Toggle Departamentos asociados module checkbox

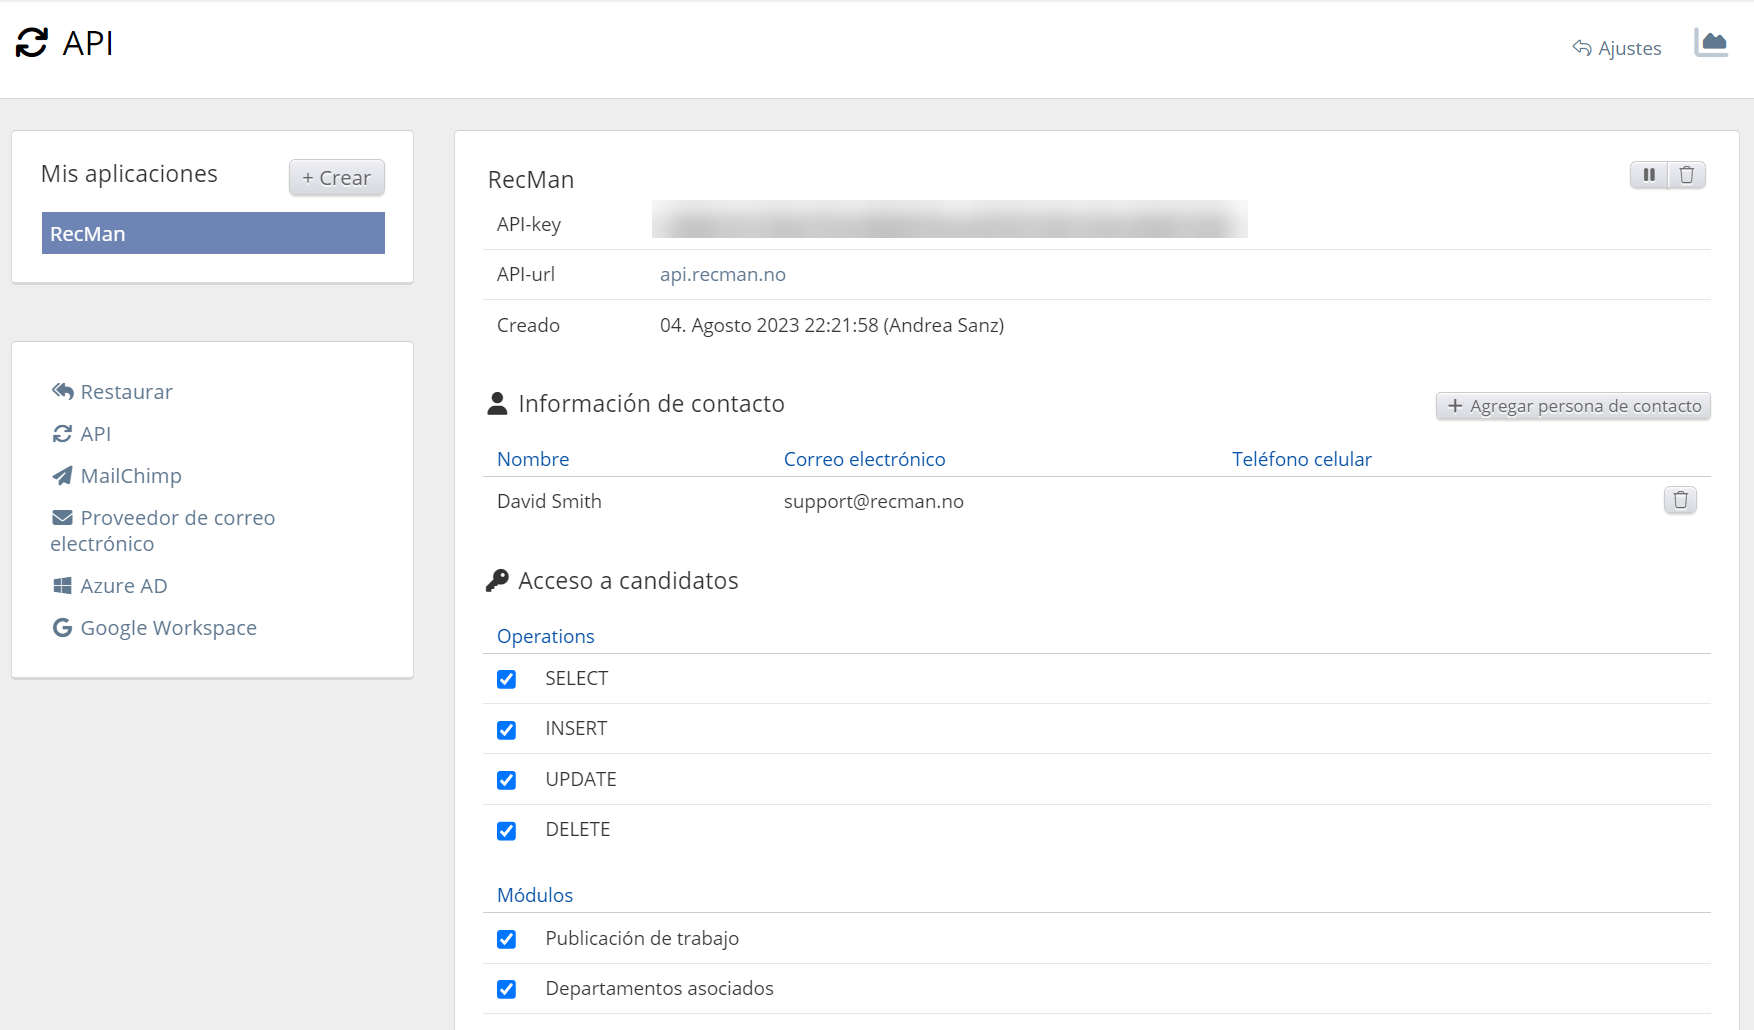(507, 989)
